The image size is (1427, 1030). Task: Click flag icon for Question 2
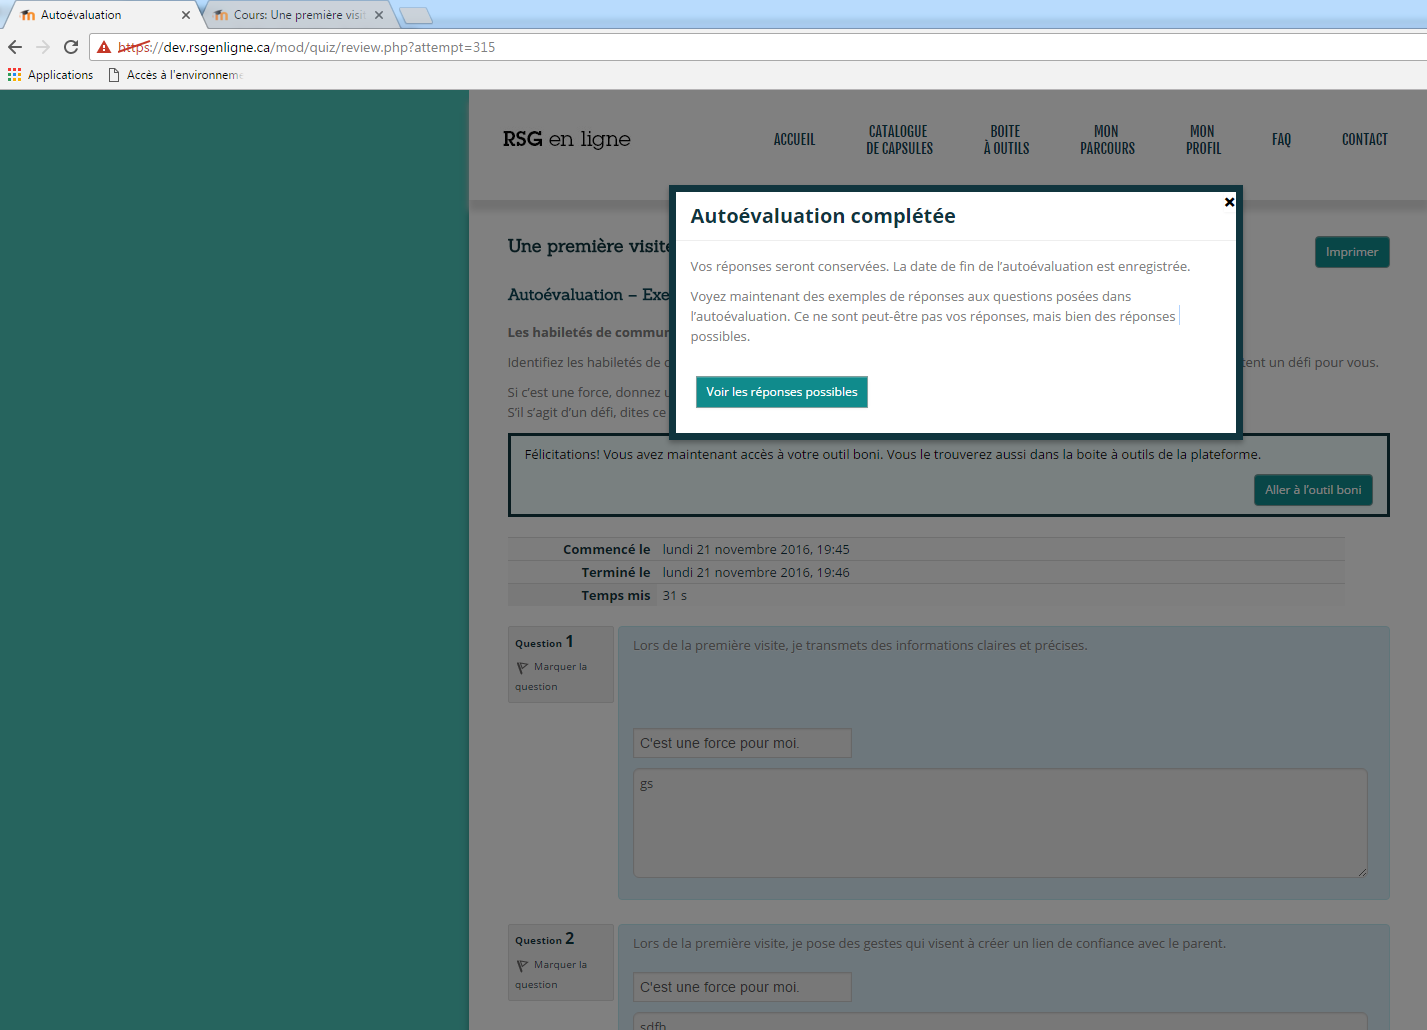click(522, 966)
